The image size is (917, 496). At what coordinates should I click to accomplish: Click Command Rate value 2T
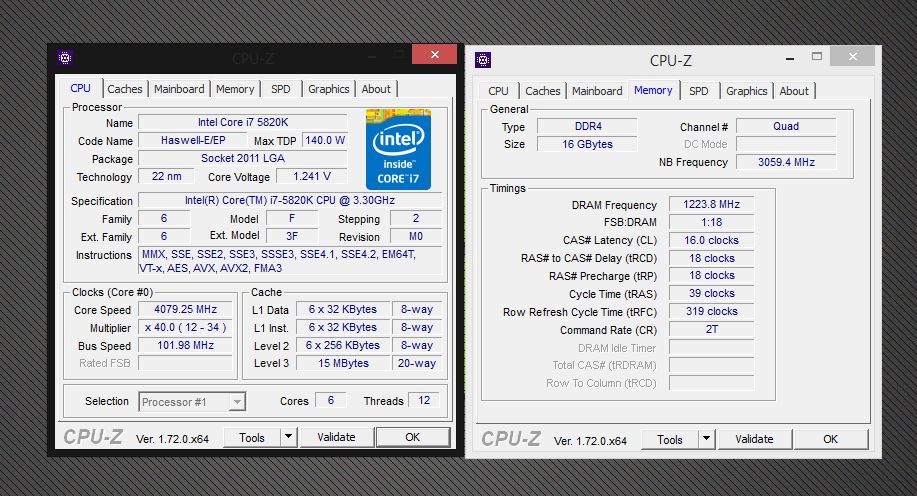(x=711, y=329)
